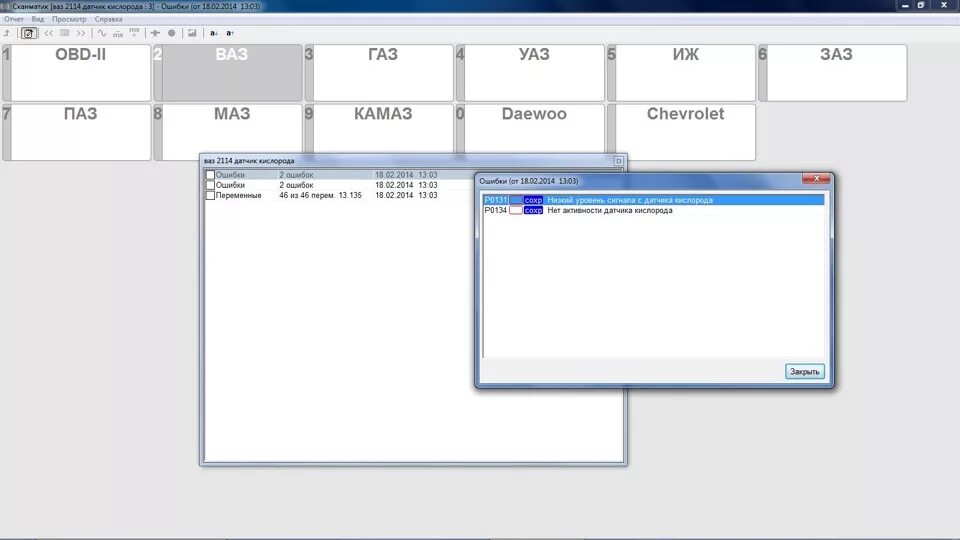The width and height of the screenshot is (960, 540).
Task: Open the Просмотр menu
Action: click(x=69, y=19)
